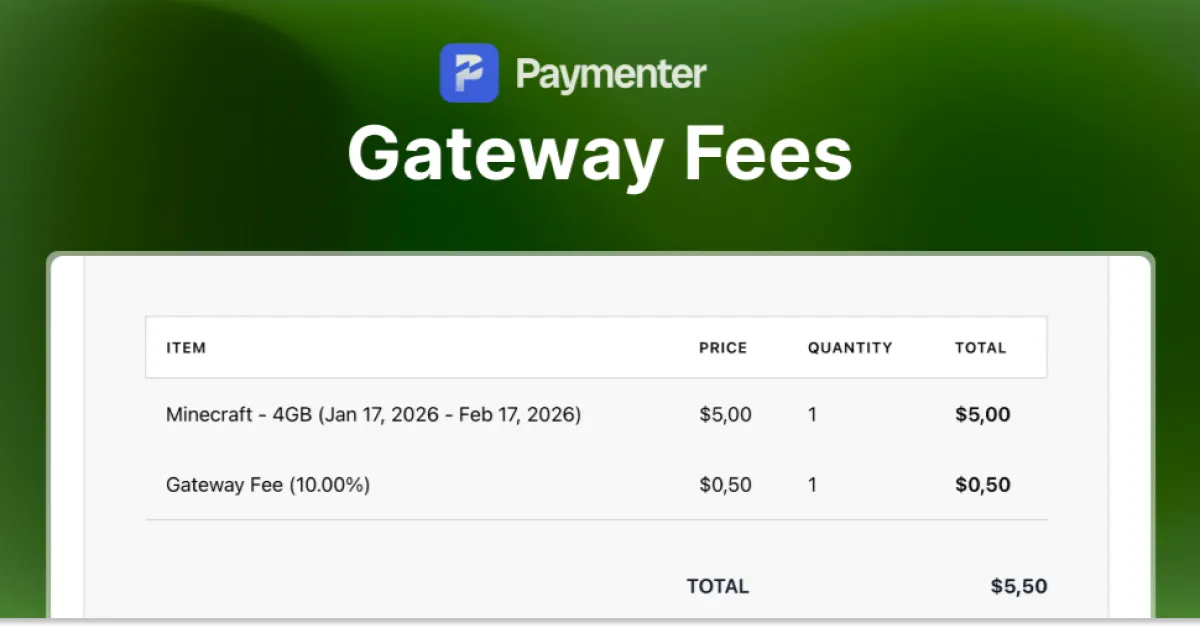Screen dimensions: 1200x628
Task: Click the Gateway Fee line item name
Action: click(x=225, y=485)
